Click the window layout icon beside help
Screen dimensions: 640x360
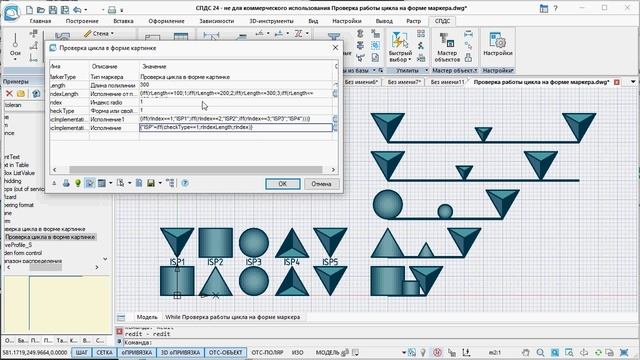[544, 8]
